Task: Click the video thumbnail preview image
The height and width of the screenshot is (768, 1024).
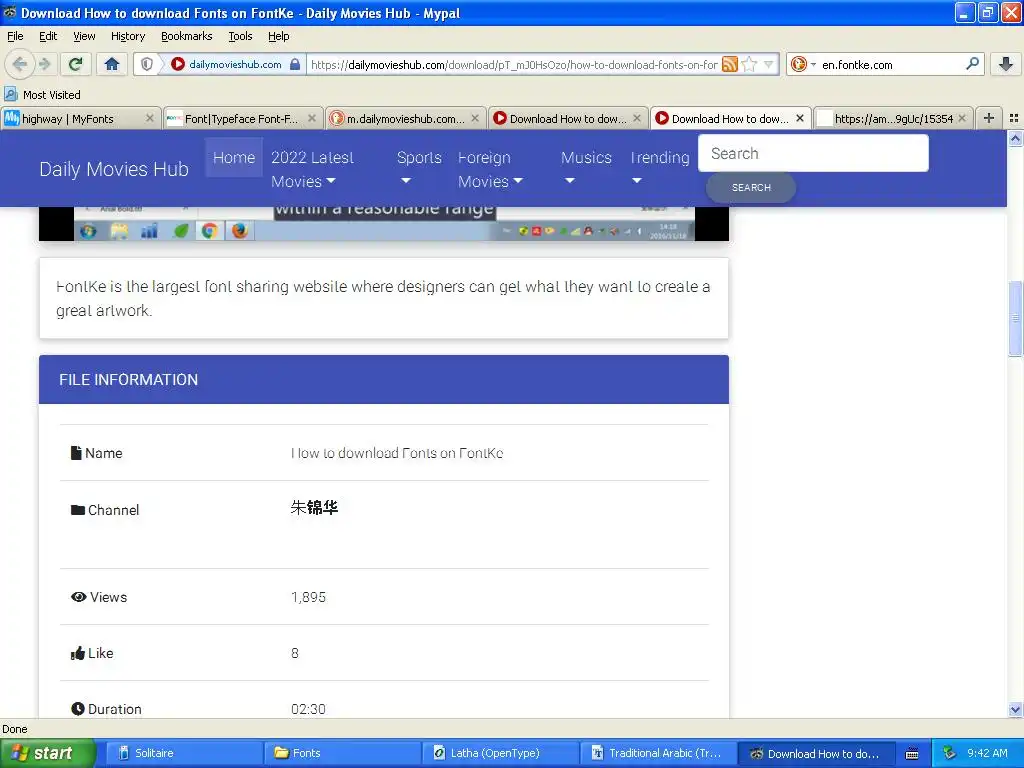Action: 383,223
